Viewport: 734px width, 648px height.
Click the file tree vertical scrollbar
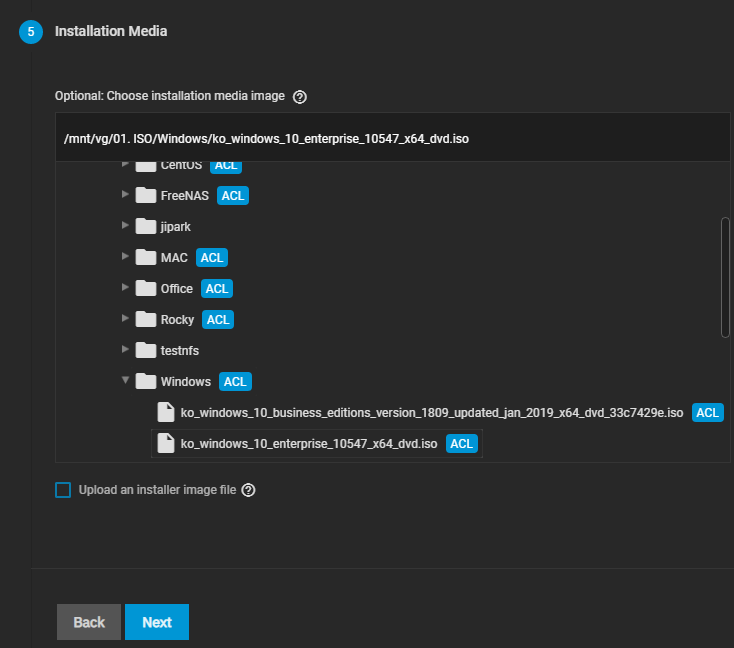[x=725, y=277]
